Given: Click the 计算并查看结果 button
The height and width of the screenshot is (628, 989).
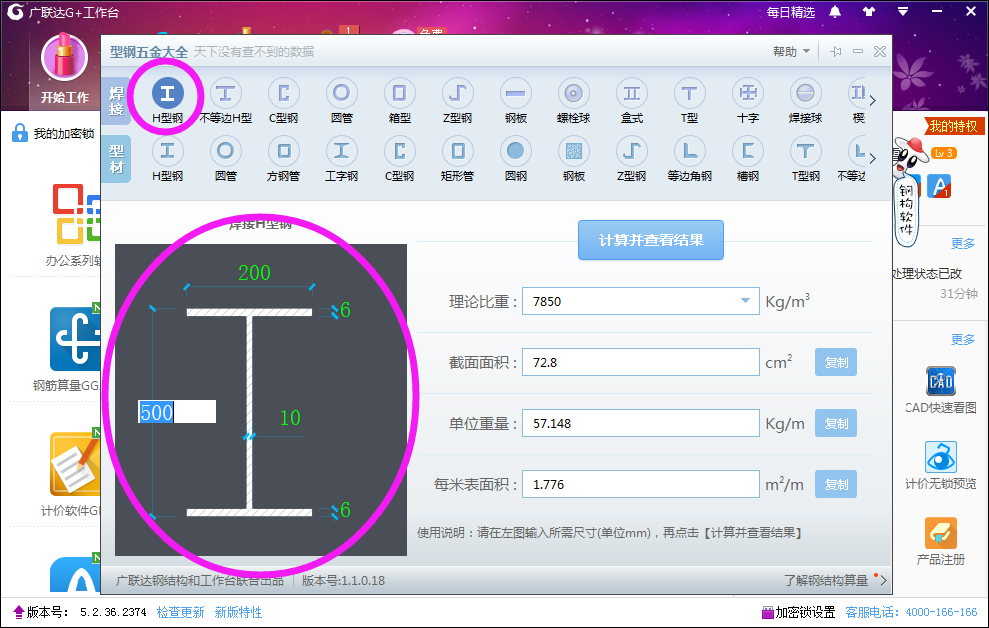Looking at the screenshot, I should pyautogui.click(x=650, y=240).
